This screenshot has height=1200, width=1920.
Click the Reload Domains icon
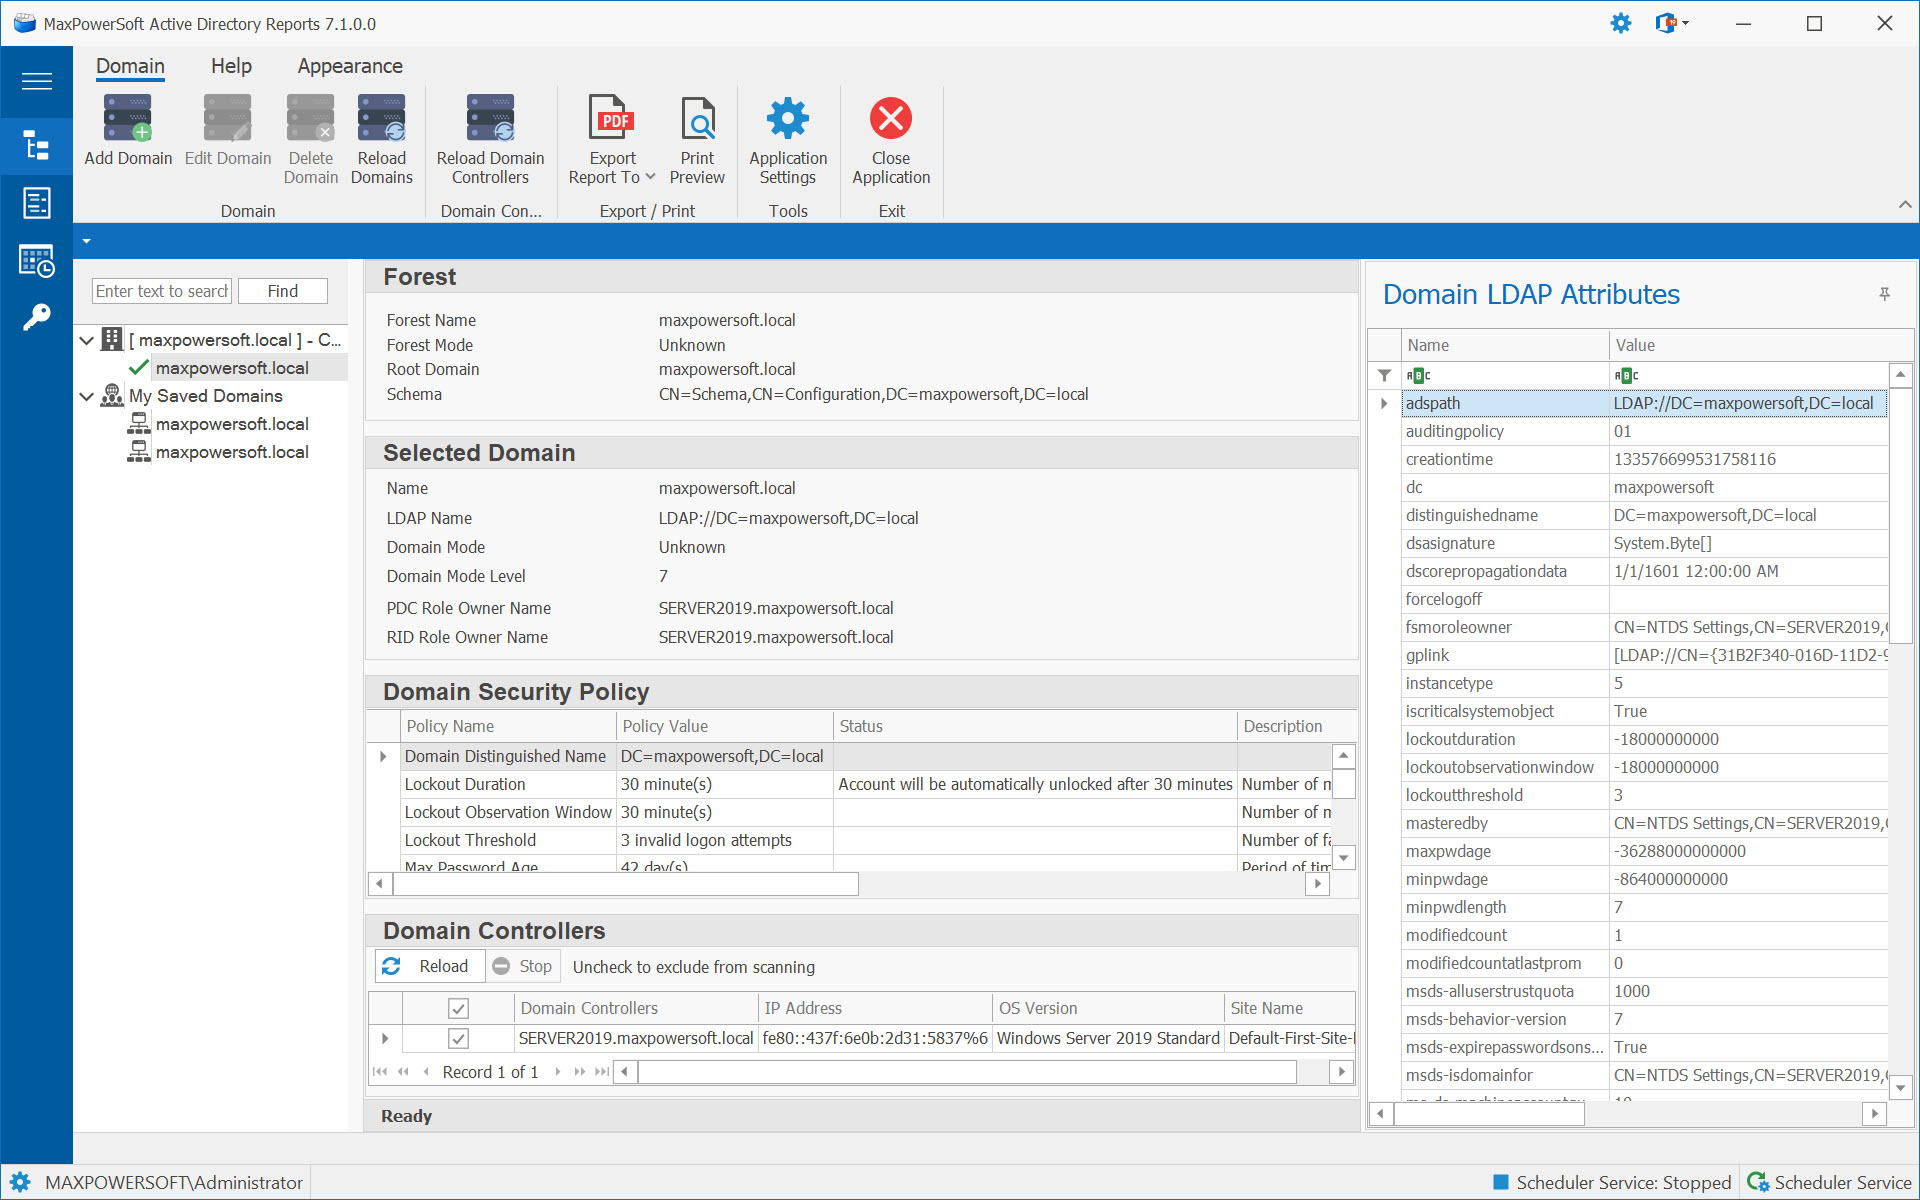pyautogui.click(x=382, y=120)
